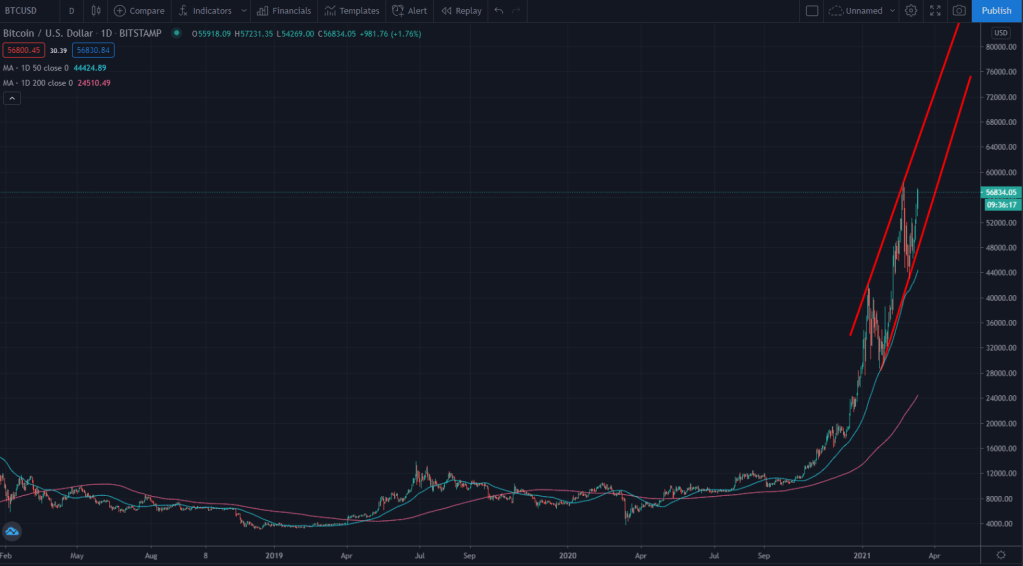Toggle fullscreen mode for the chart
The height and width of the screenshot is (566, 1023).
[935, 11]
